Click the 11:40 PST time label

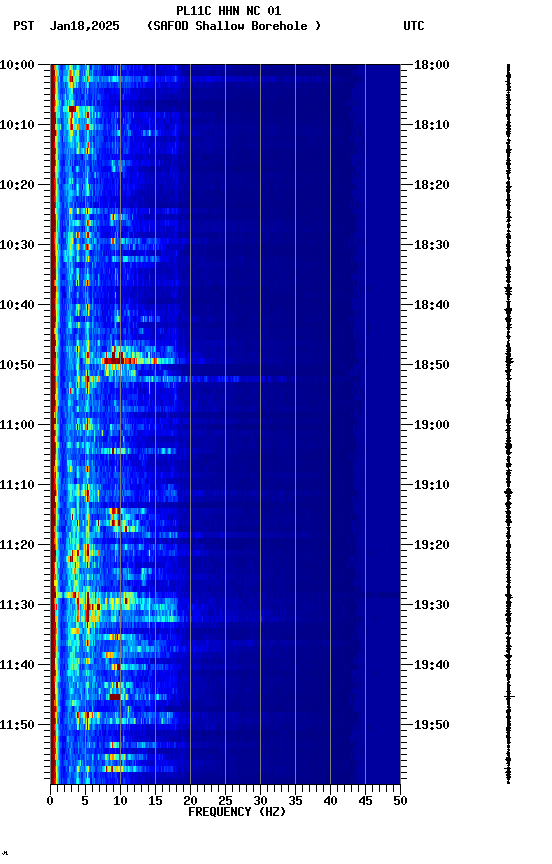[17, 666]
